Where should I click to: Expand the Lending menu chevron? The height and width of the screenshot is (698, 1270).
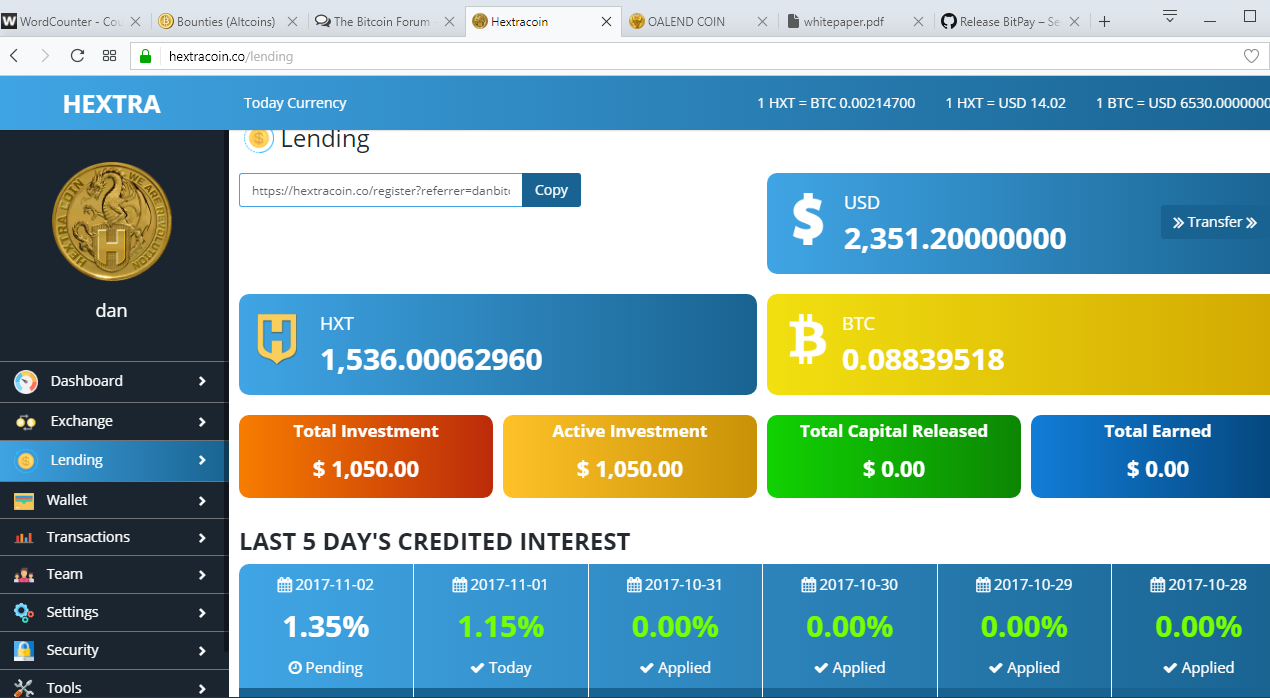202,460
